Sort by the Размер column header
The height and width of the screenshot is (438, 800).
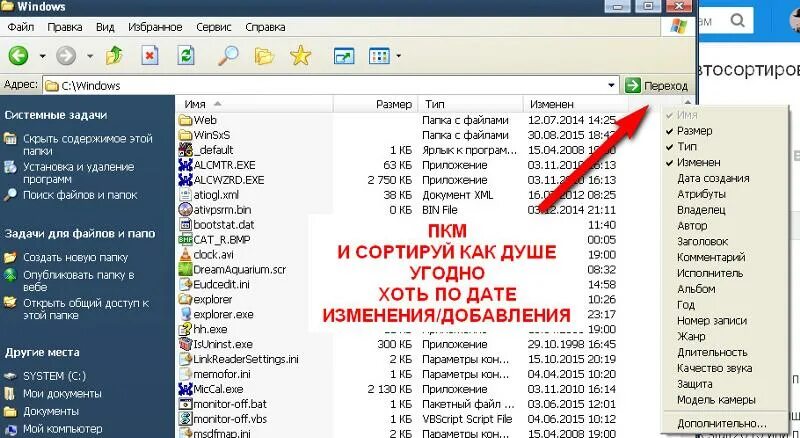coord(376,104)
